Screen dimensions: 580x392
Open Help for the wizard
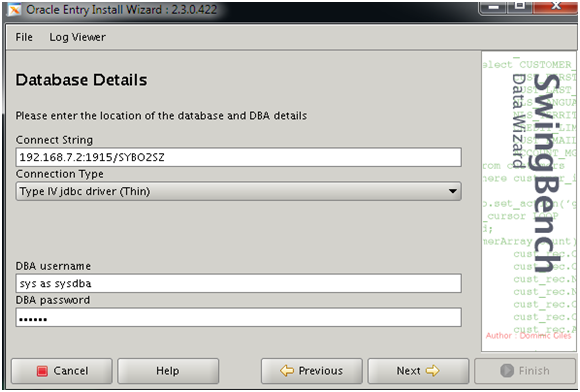coord(168,371)
